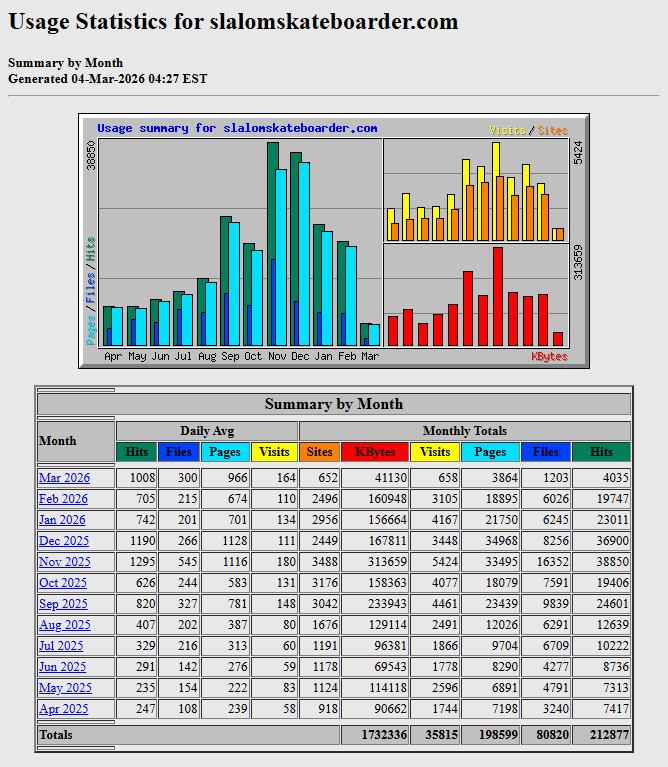Viewport: 668px width, 767px height.
Task: Open the Sep 2025 monthly report
Action: [x=63, y=604]
